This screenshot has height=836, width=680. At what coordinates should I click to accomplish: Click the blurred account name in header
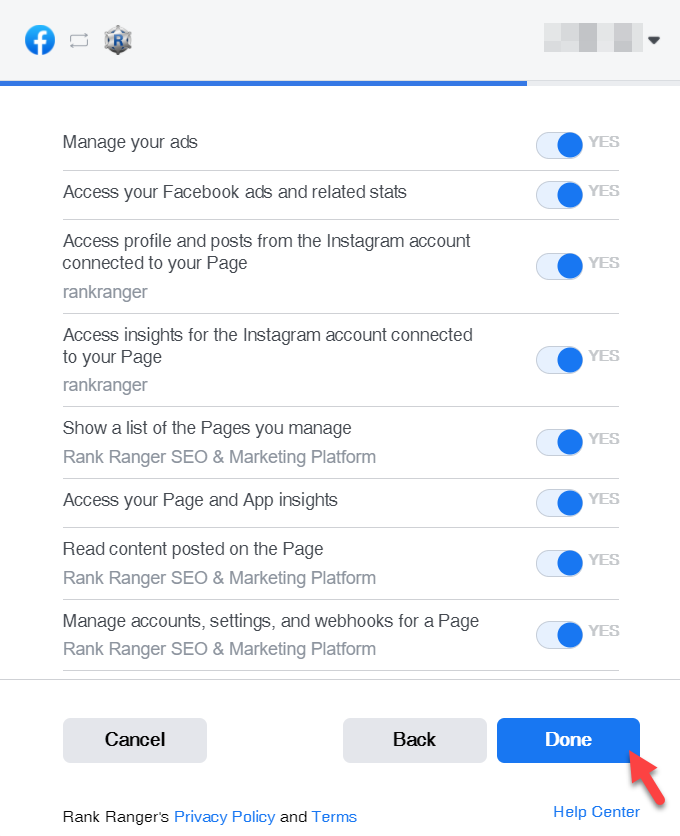click(592, 39)
